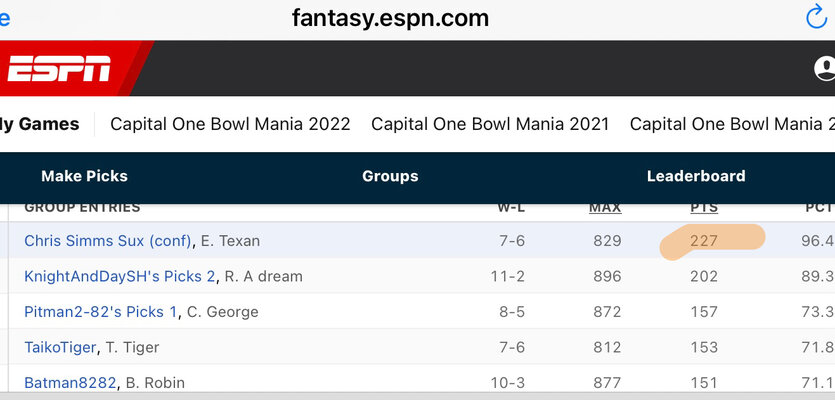Sort entries by PTS column
835x400 pixels.
(x=704, y=208)
